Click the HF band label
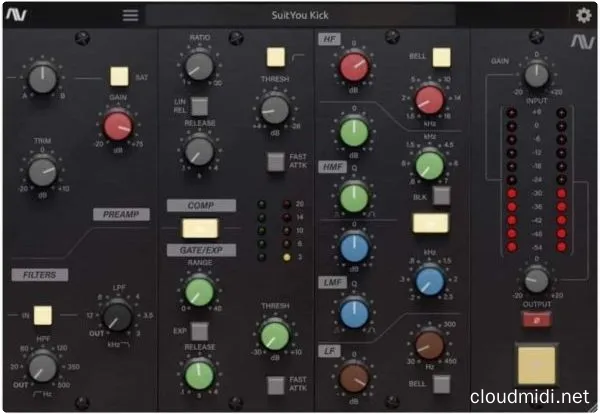 click(329, 39)
